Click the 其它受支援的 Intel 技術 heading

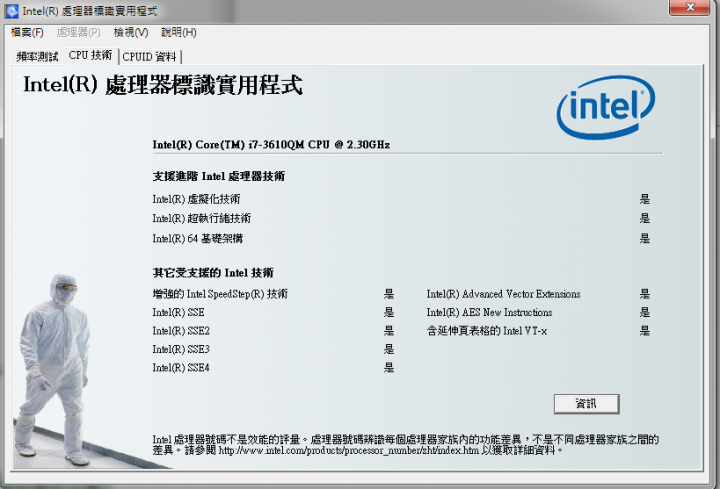213,273
